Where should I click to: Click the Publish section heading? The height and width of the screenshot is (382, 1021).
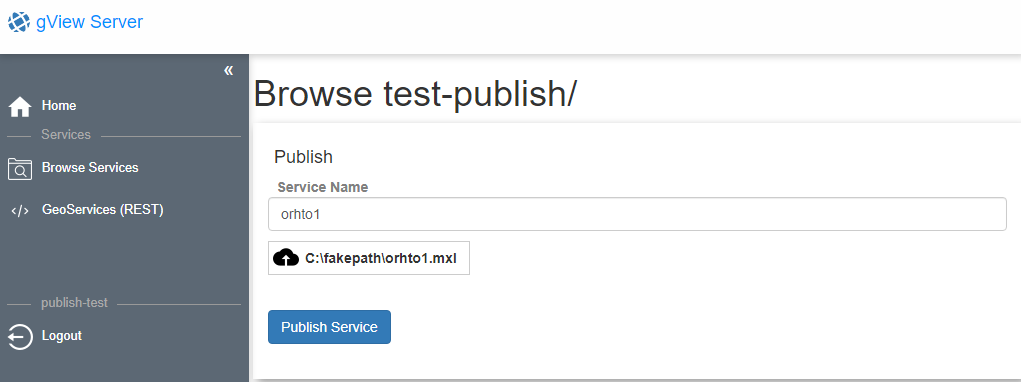point(303,157)
